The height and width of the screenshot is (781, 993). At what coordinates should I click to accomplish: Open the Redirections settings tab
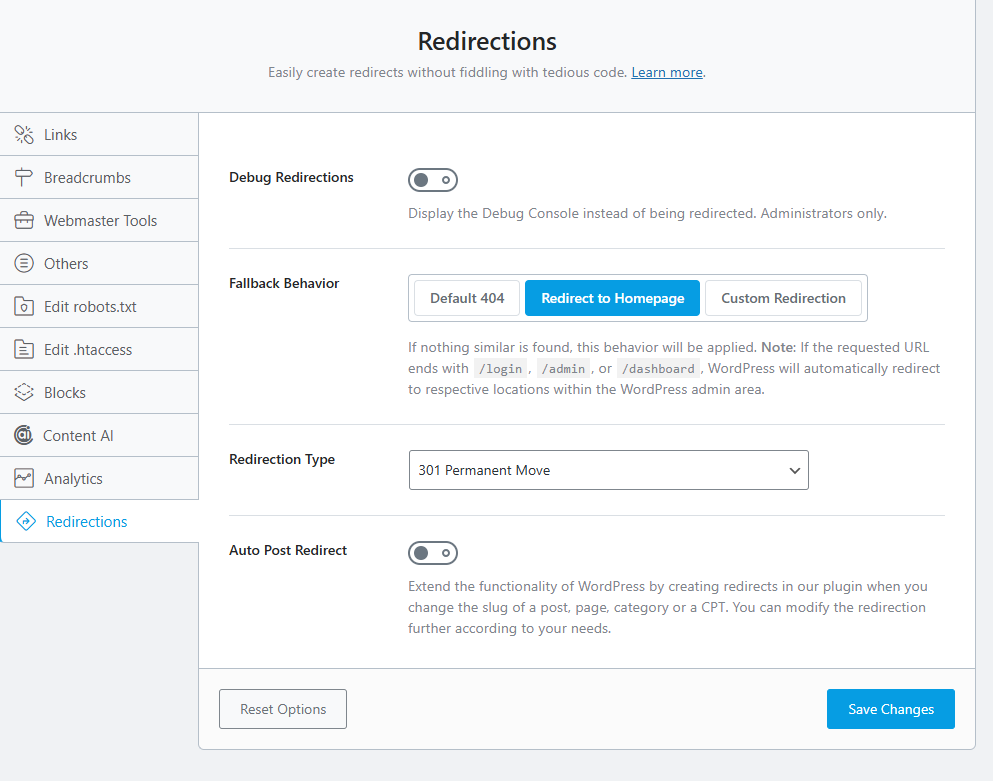click(x=87, y=522)
